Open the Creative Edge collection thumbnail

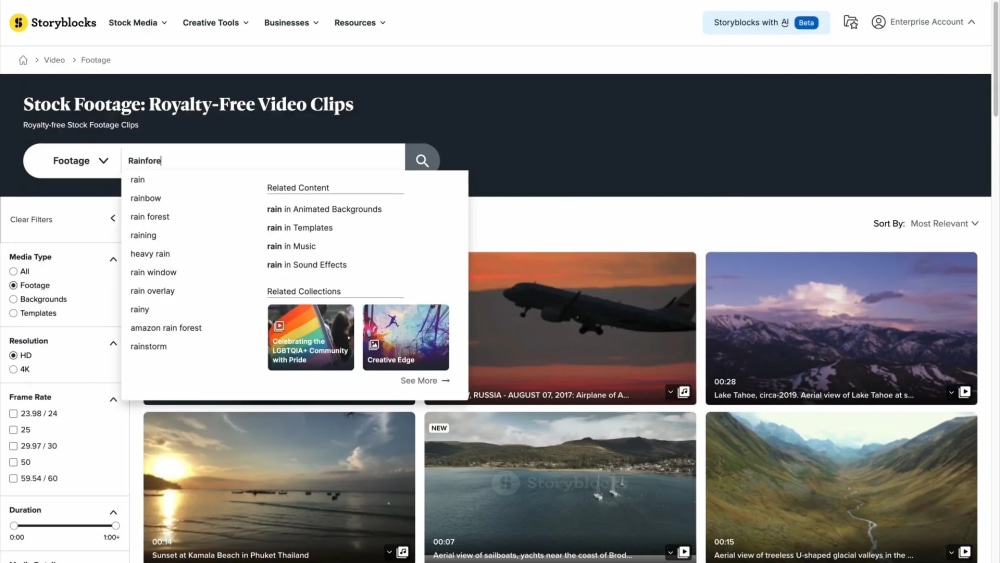(406, 337)
